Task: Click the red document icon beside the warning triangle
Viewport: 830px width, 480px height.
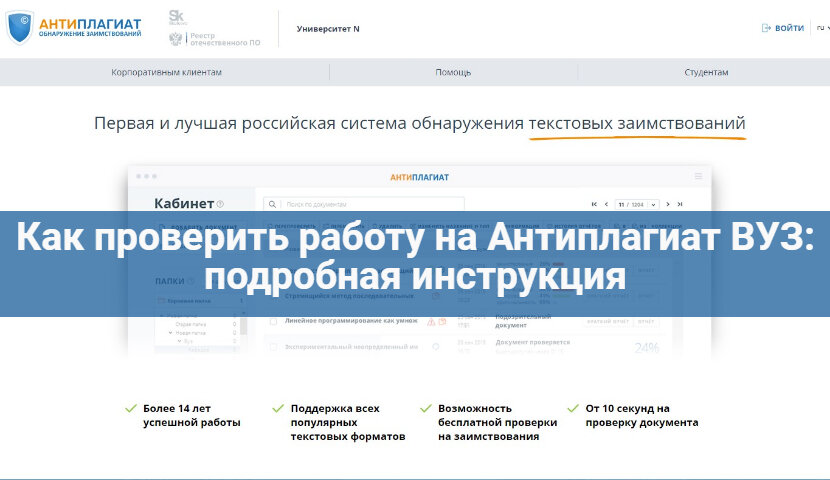Action: click(x=442, y=321)
